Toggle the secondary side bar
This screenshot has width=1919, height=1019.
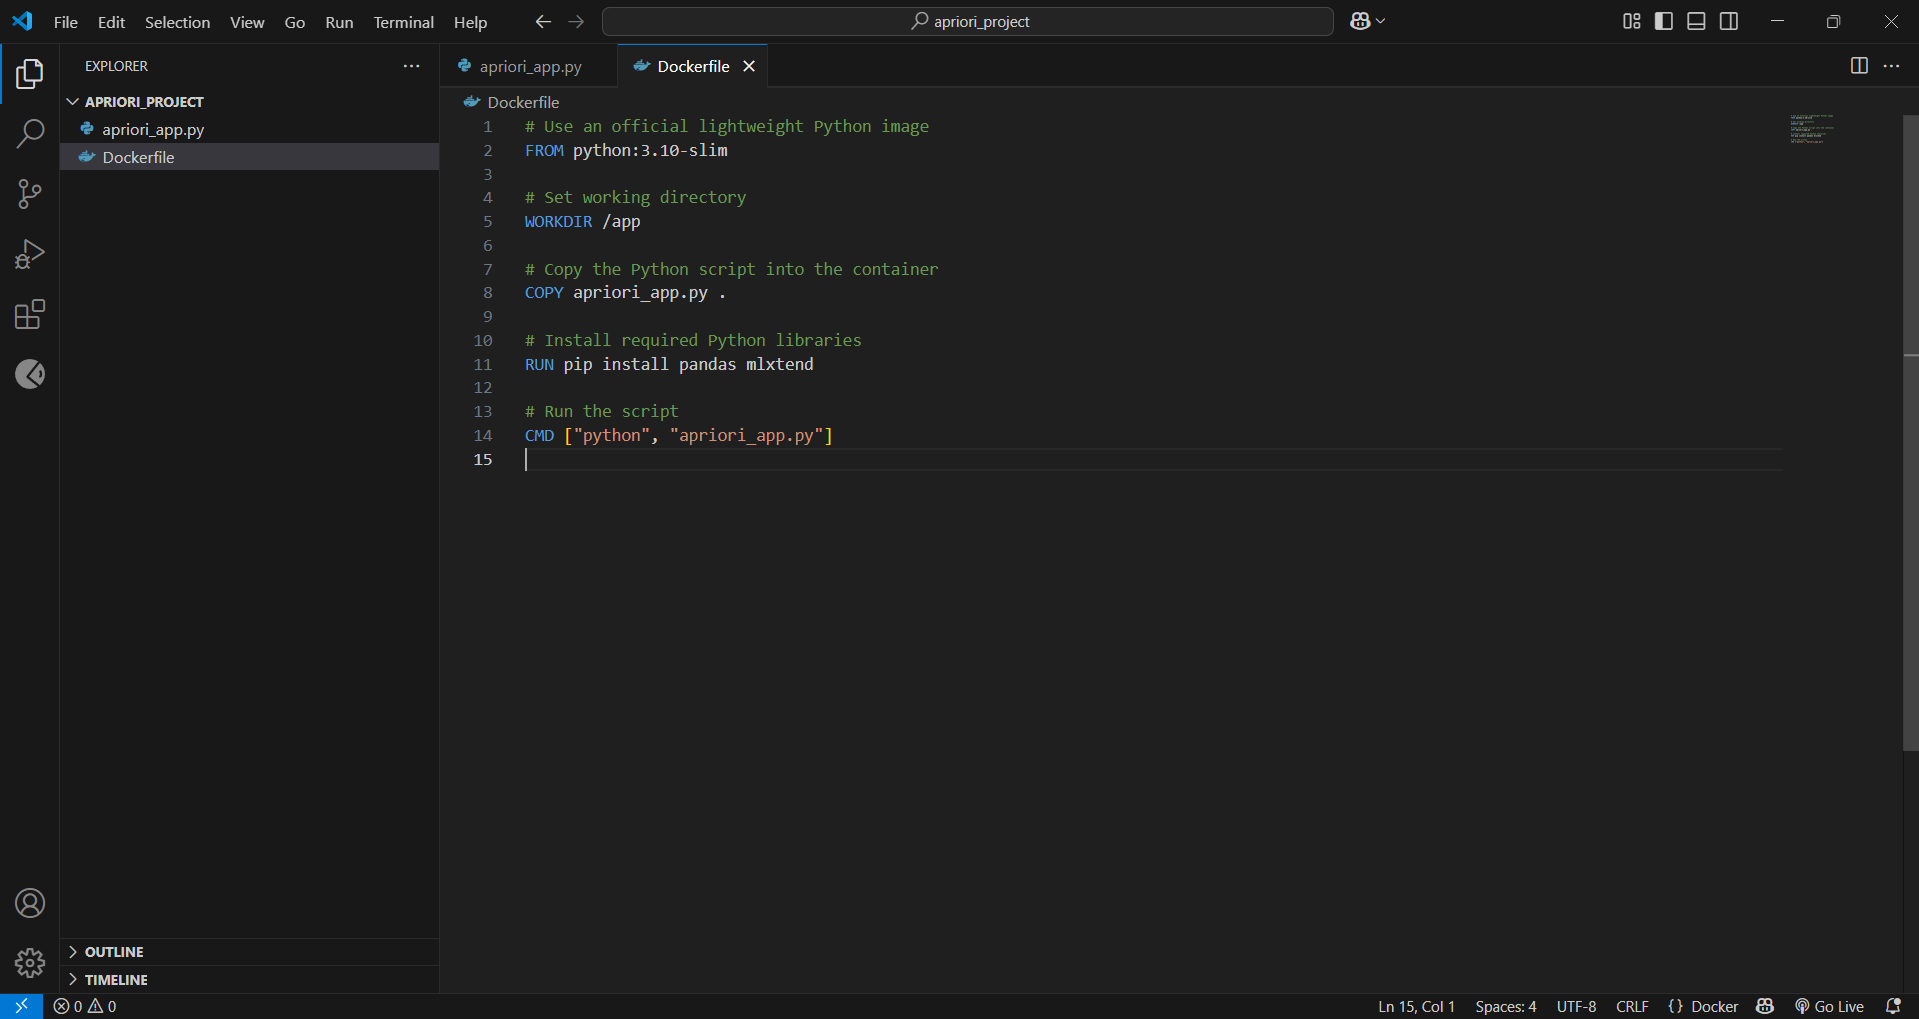click(1729, 21)
